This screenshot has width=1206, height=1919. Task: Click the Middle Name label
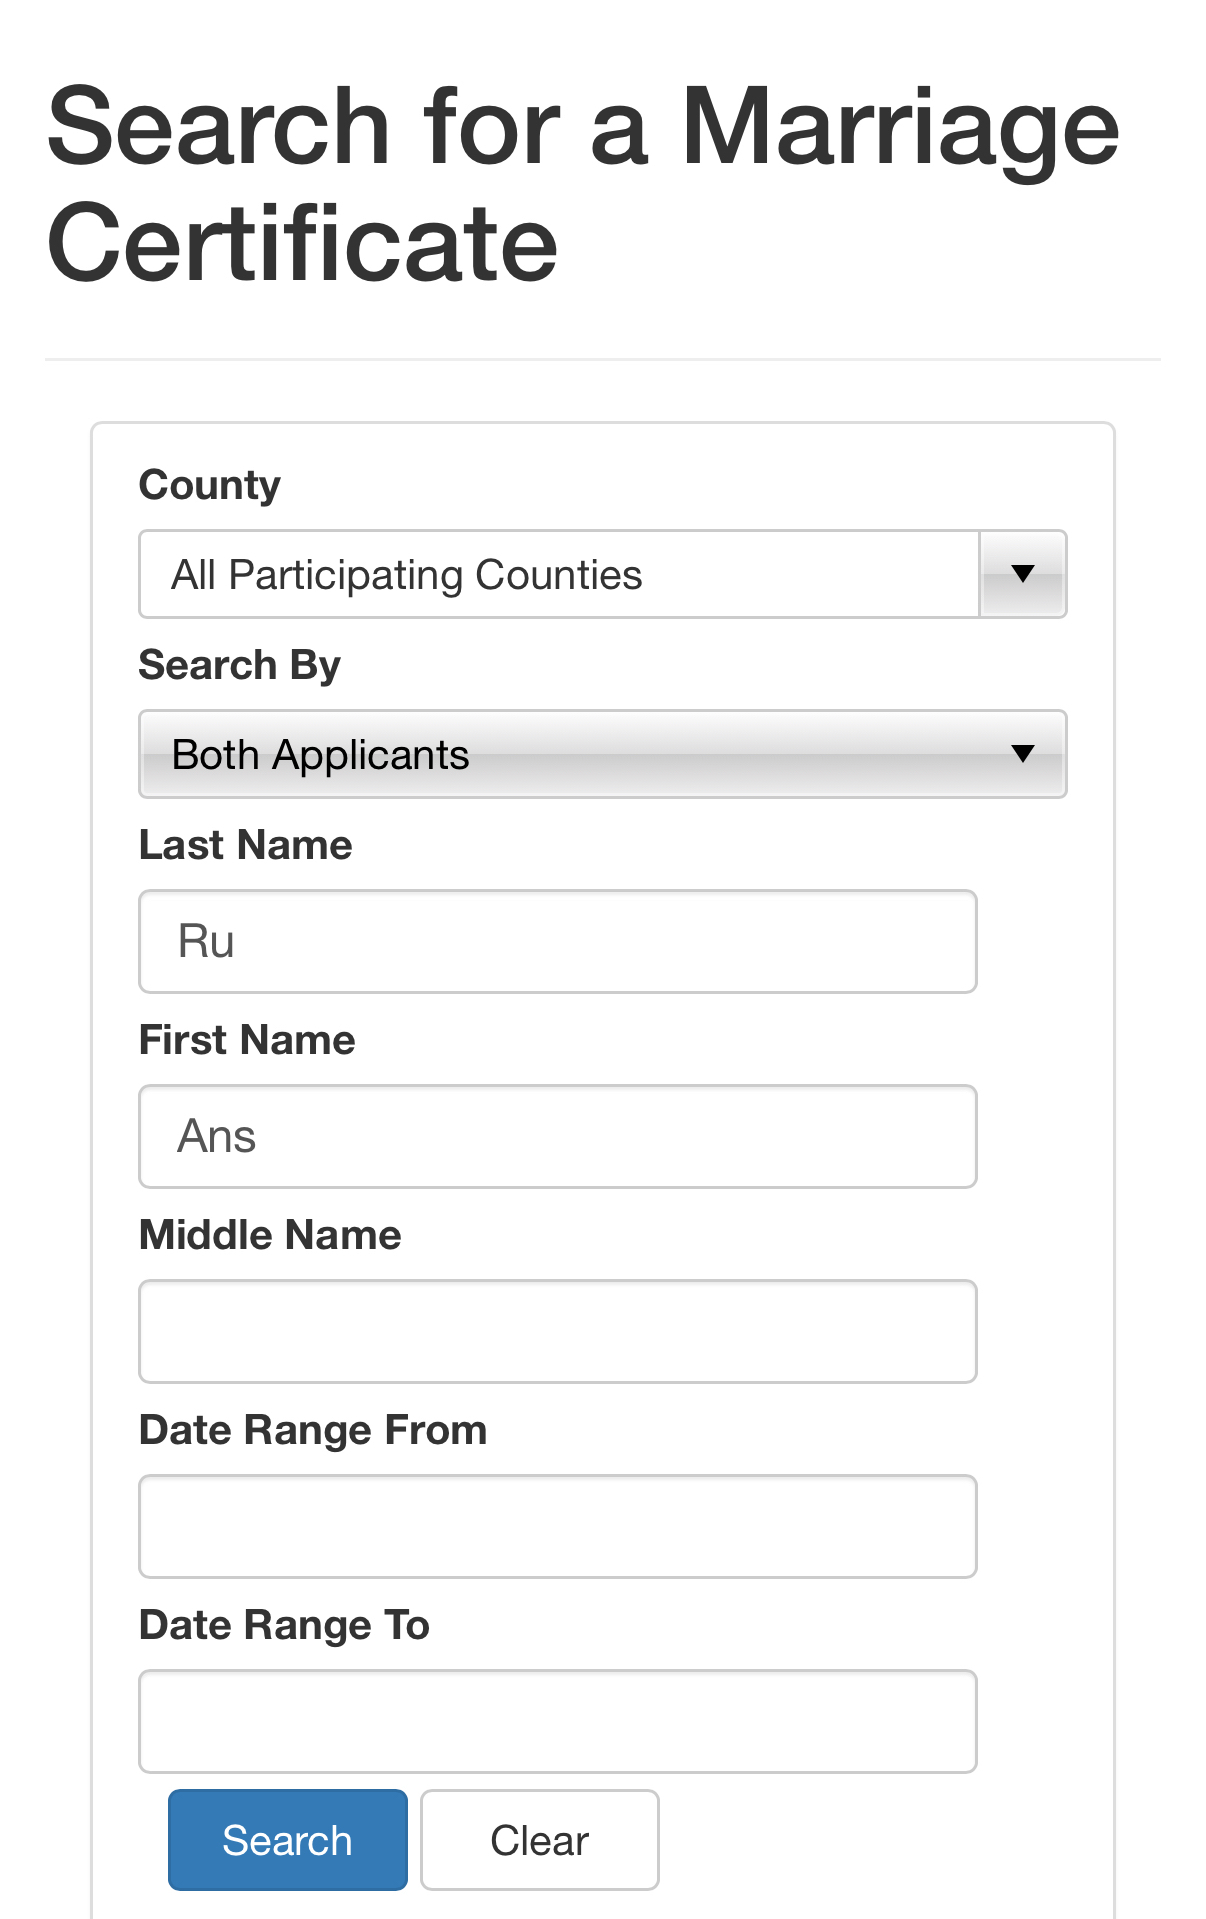(x=270, y=1235)
